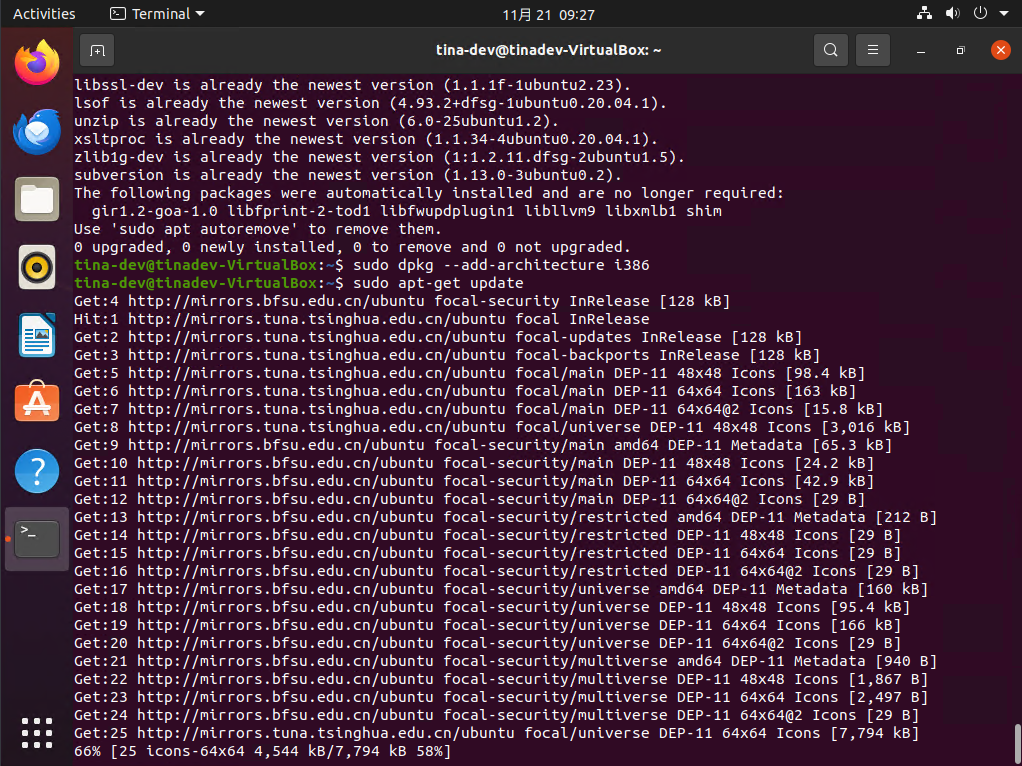Viewport: 1022px width, 766px height.
Task: Open LibreOffice Writer from dock
Action: tap(37, 335)
